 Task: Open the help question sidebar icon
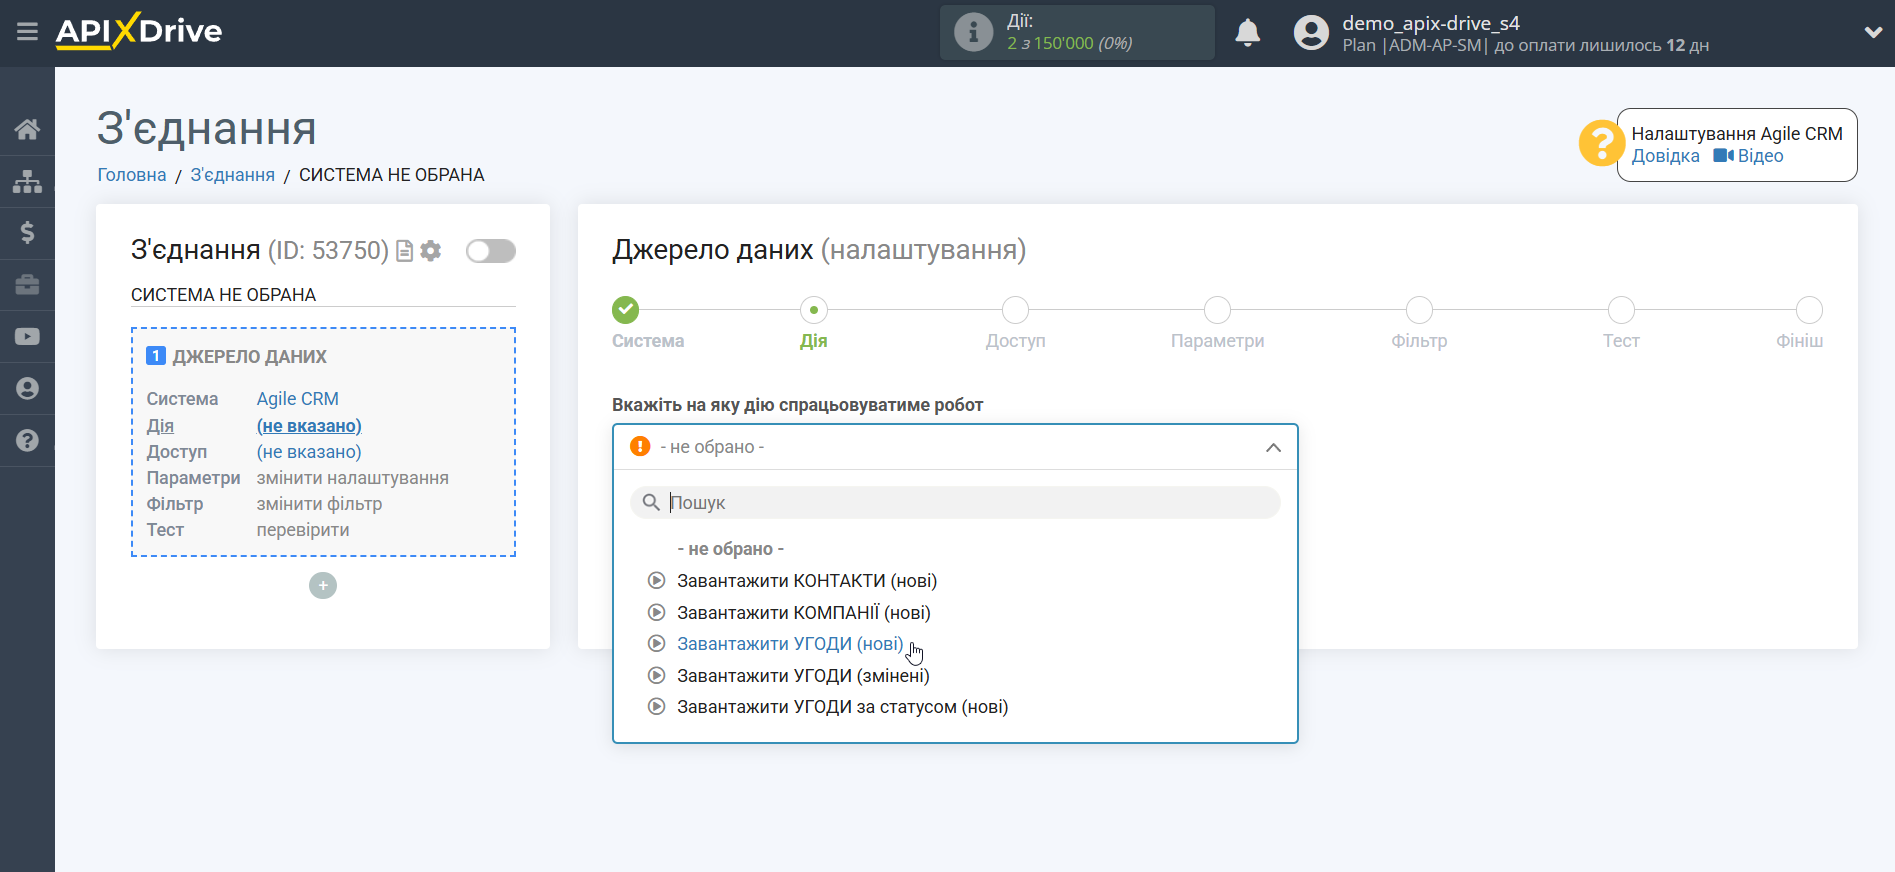click(x=27, y=441)
